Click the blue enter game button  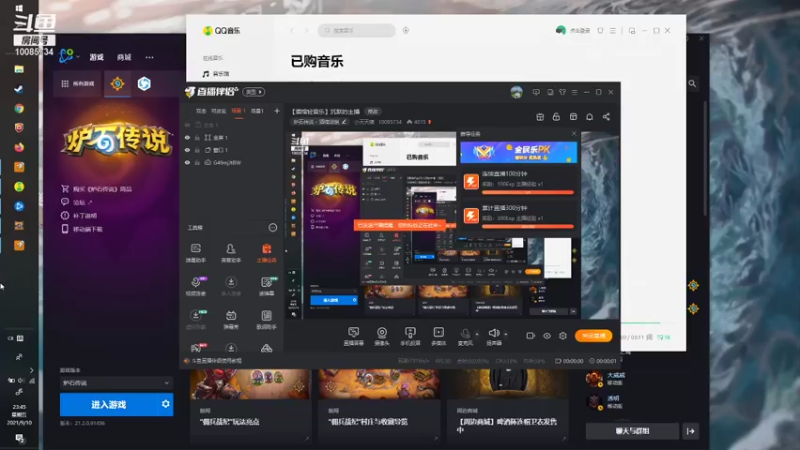[109, 404]
